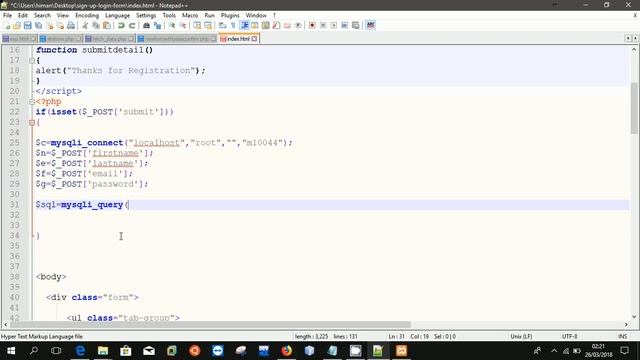The image size is (640, 360).
Task: Toggle the indent guide toolbar button
Action: pos(244,25)
